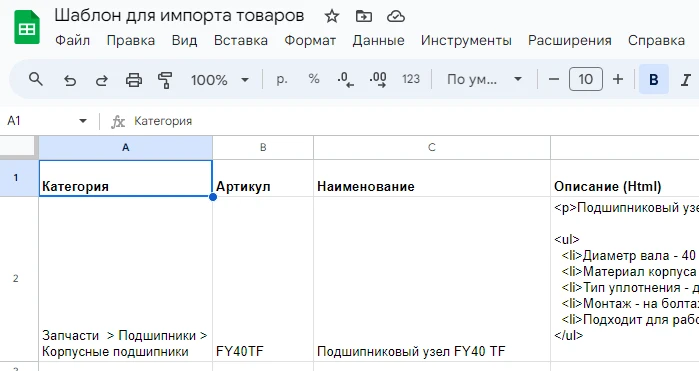Click the move to folder icon
Viewport: 699px width, 371px height.
[x=364, y=16]
